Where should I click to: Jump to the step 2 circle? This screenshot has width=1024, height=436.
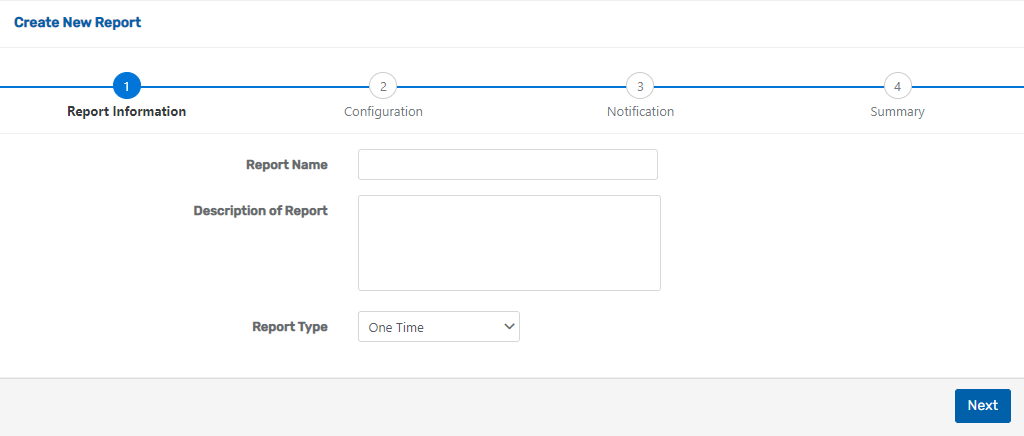point(383,86)
